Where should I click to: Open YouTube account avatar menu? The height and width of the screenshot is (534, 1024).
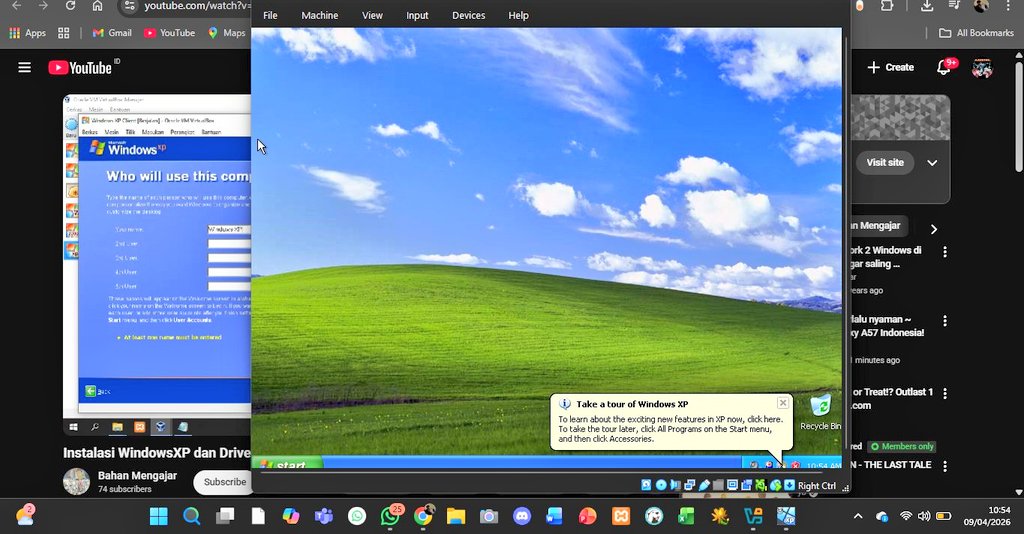click(982, 67)
